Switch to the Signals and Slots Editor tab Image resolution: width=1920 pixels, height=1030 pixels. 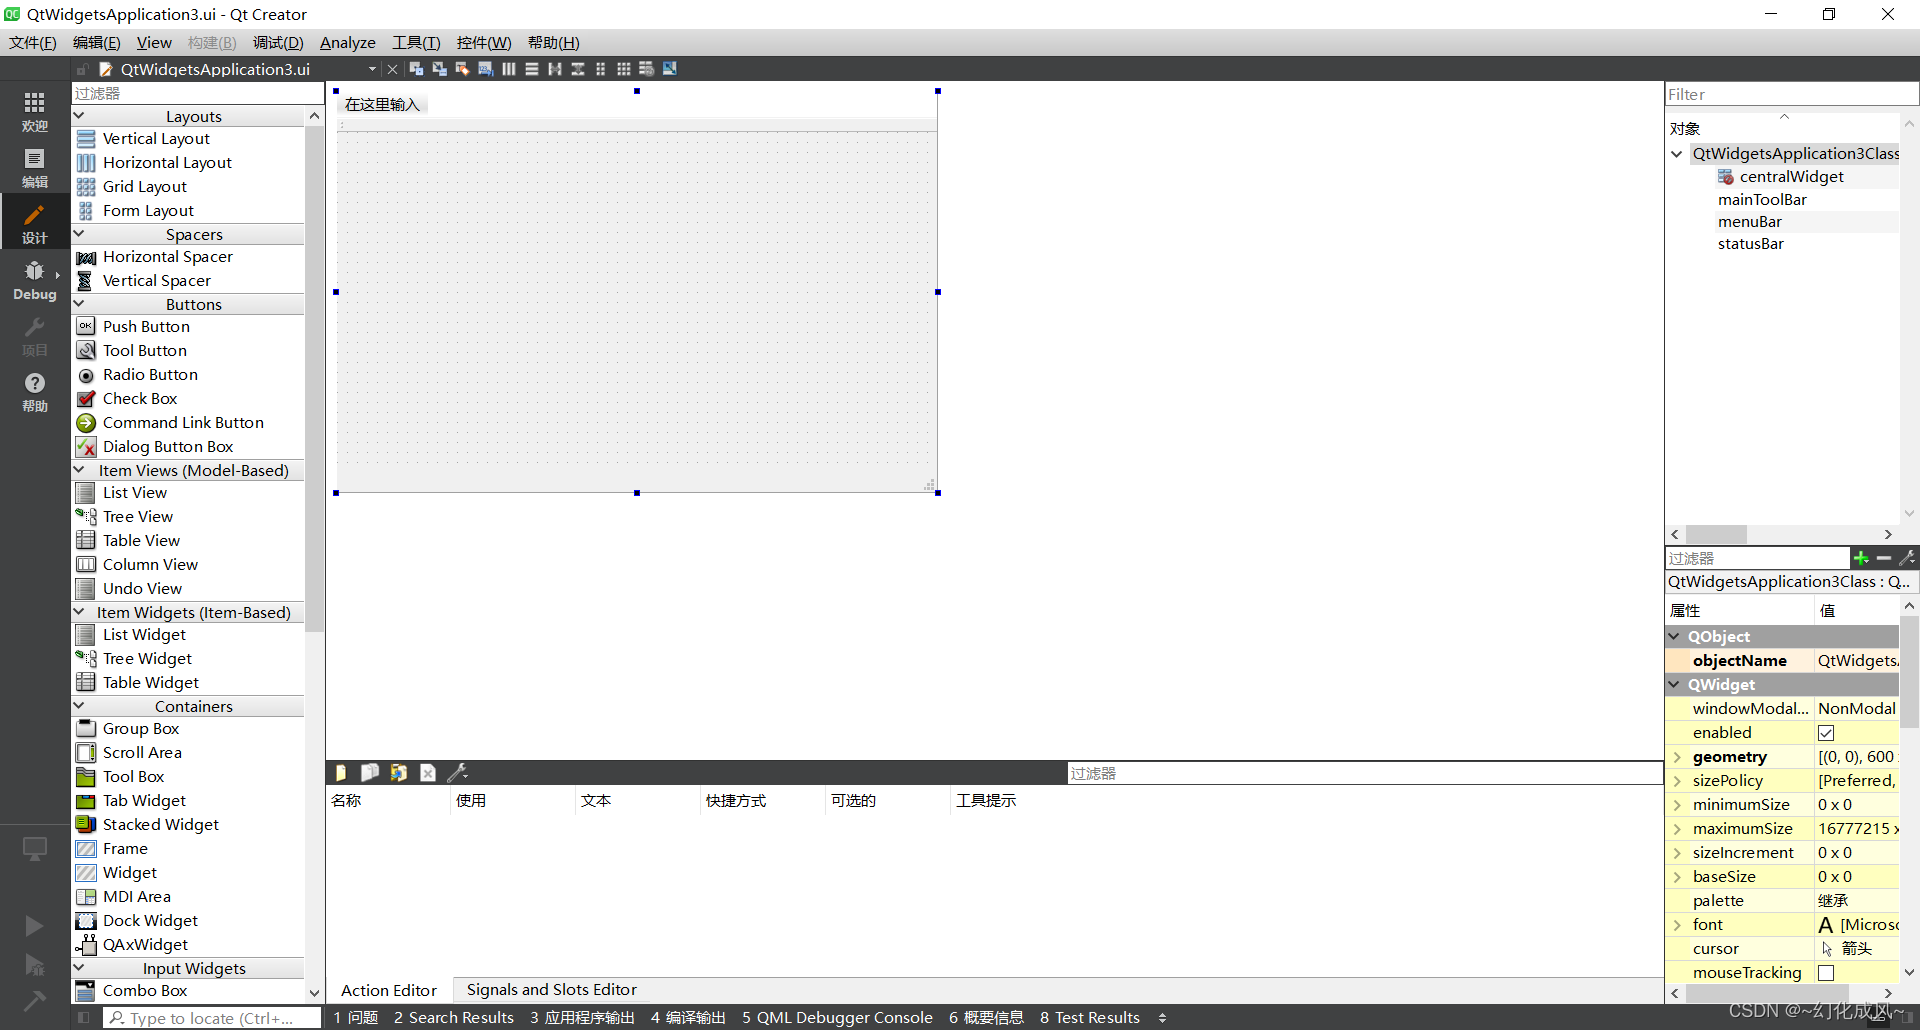click(x=552, y=990)
